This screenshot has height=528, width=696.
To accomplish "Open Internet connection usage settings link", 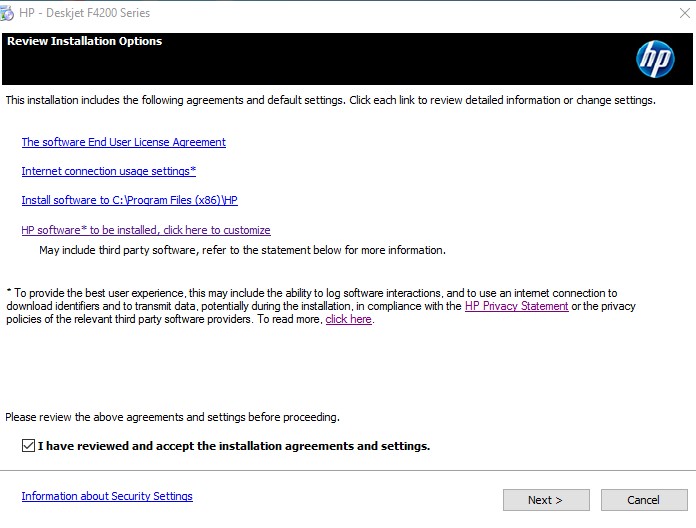I will (x=109, y=171).
